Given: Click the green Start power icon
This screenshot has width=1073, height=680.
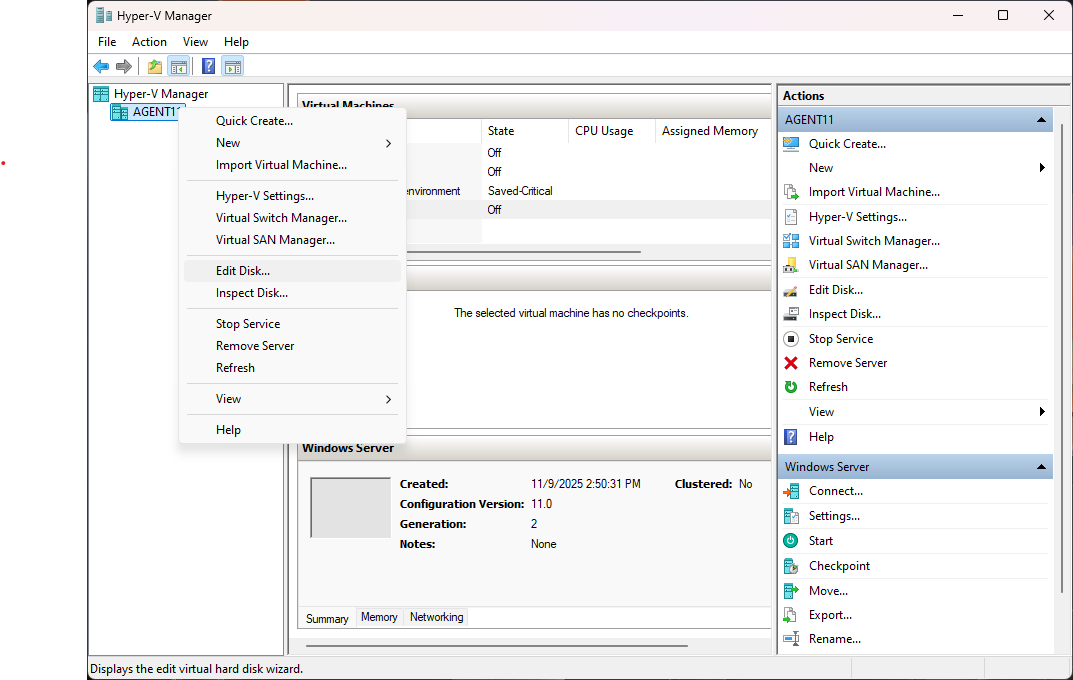Looking at the screenshot, I should click(791, 541).
